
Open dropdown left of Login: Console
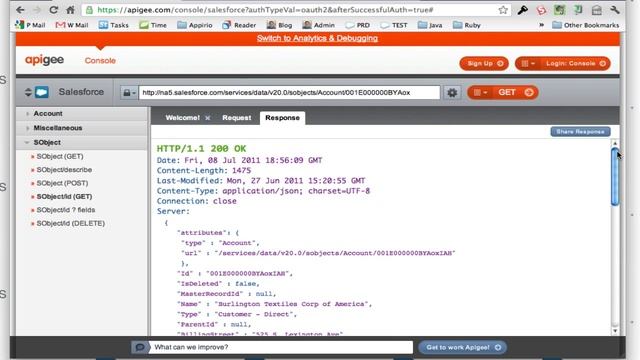click(x=528, y=63)
